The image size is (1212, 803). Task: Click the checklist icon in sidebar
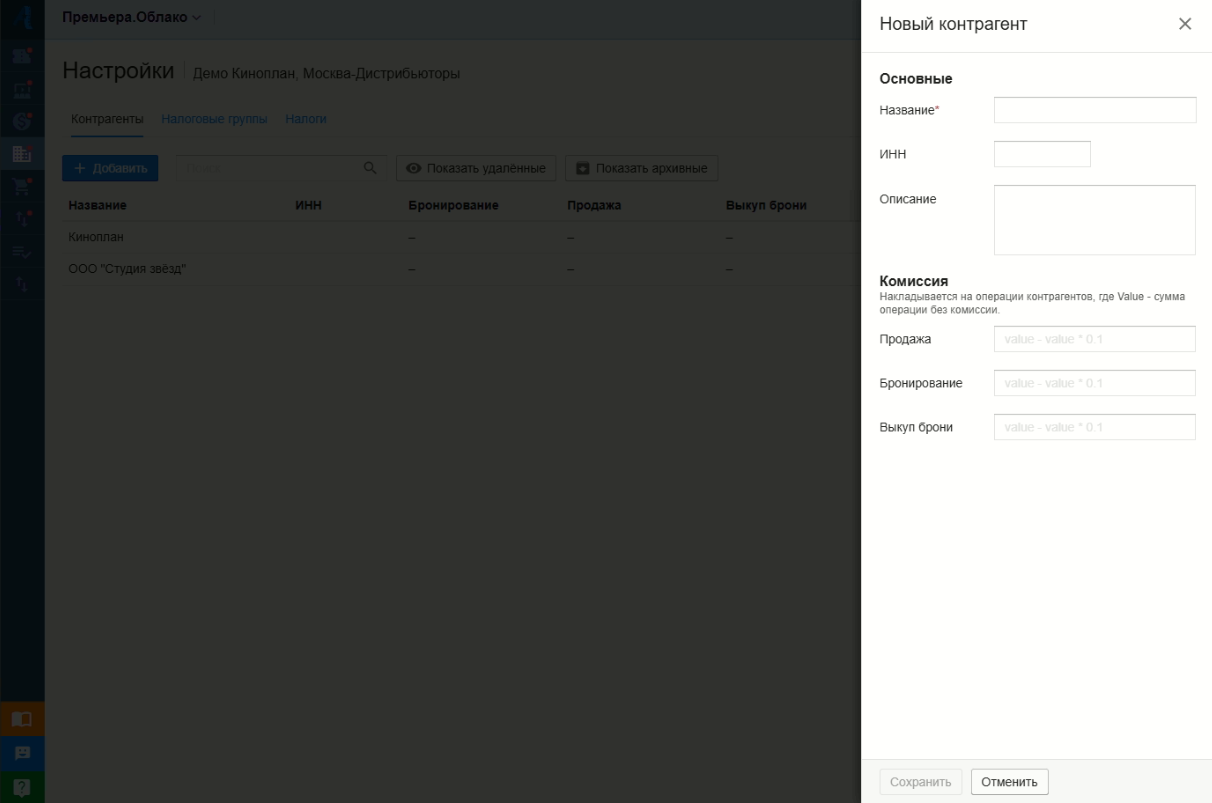click(21, 252)
